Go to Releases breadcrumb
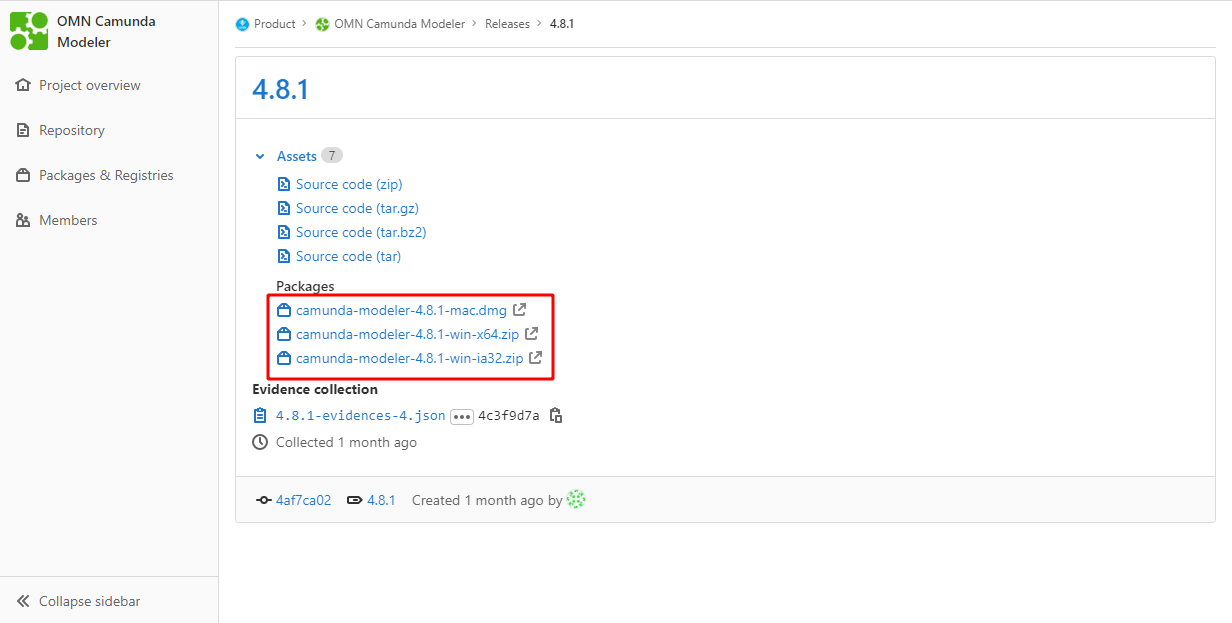The image size is (1232, 623). tap(507, 23)
